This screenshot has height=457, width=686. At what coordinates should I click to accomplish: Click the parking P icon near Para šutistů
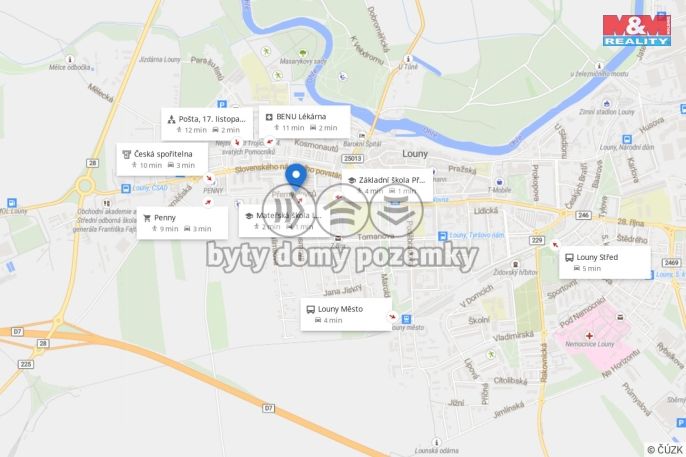click(222, 105)
